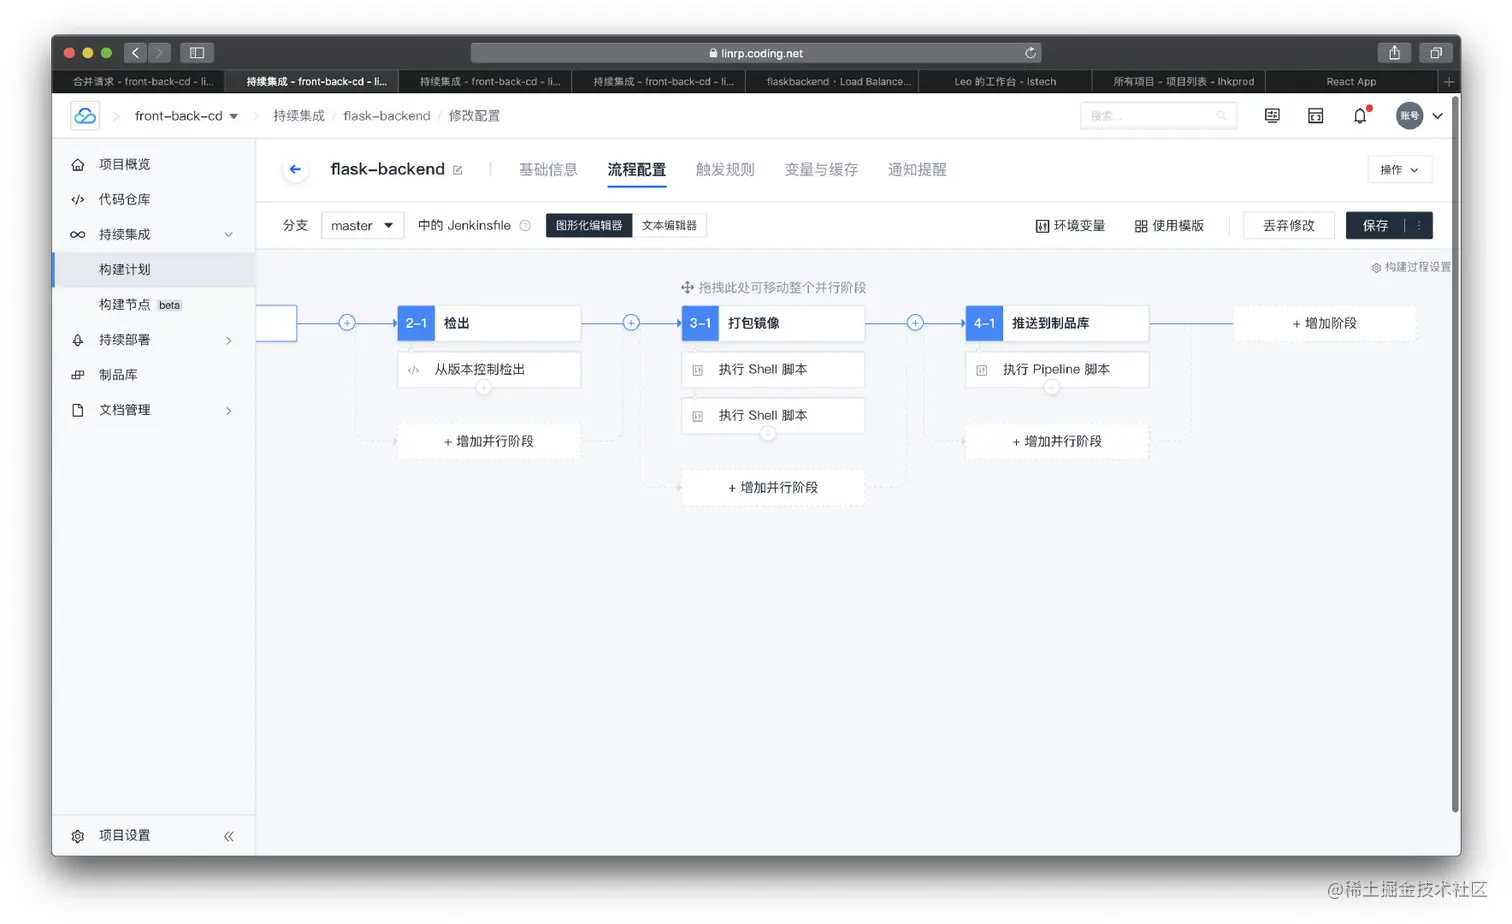
Task: Click the flask-backend breadcrumb link
Action: pyautogui.click(x=387, y=116)
